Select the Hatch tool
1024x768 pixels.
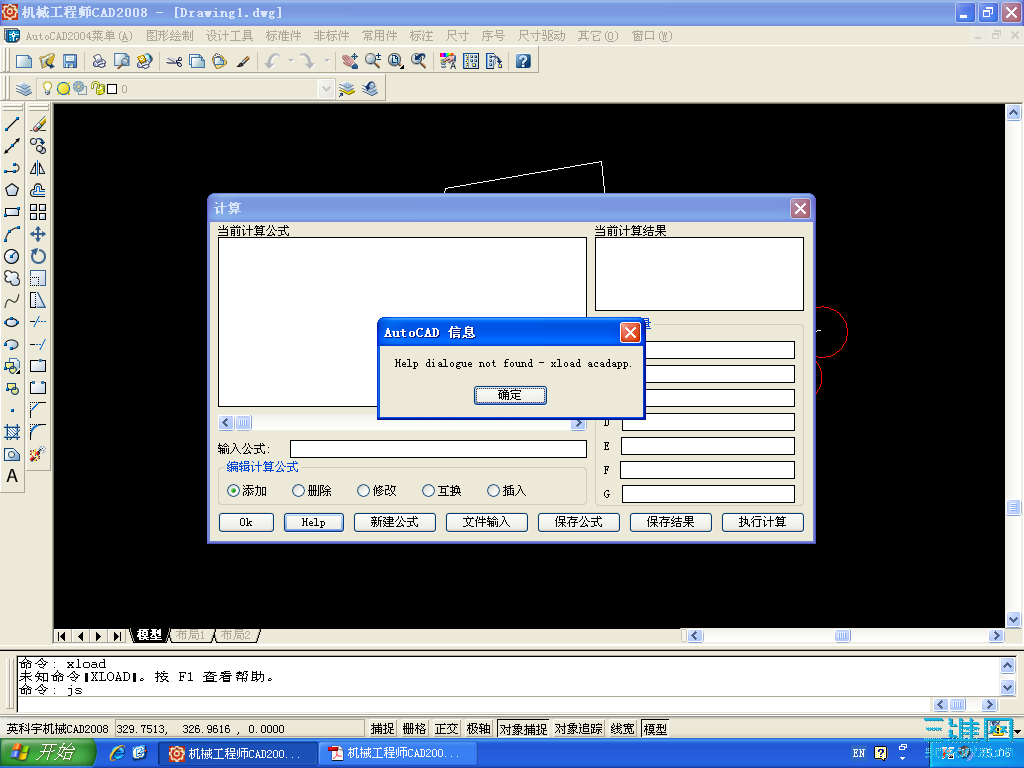(x=12, y=432)
